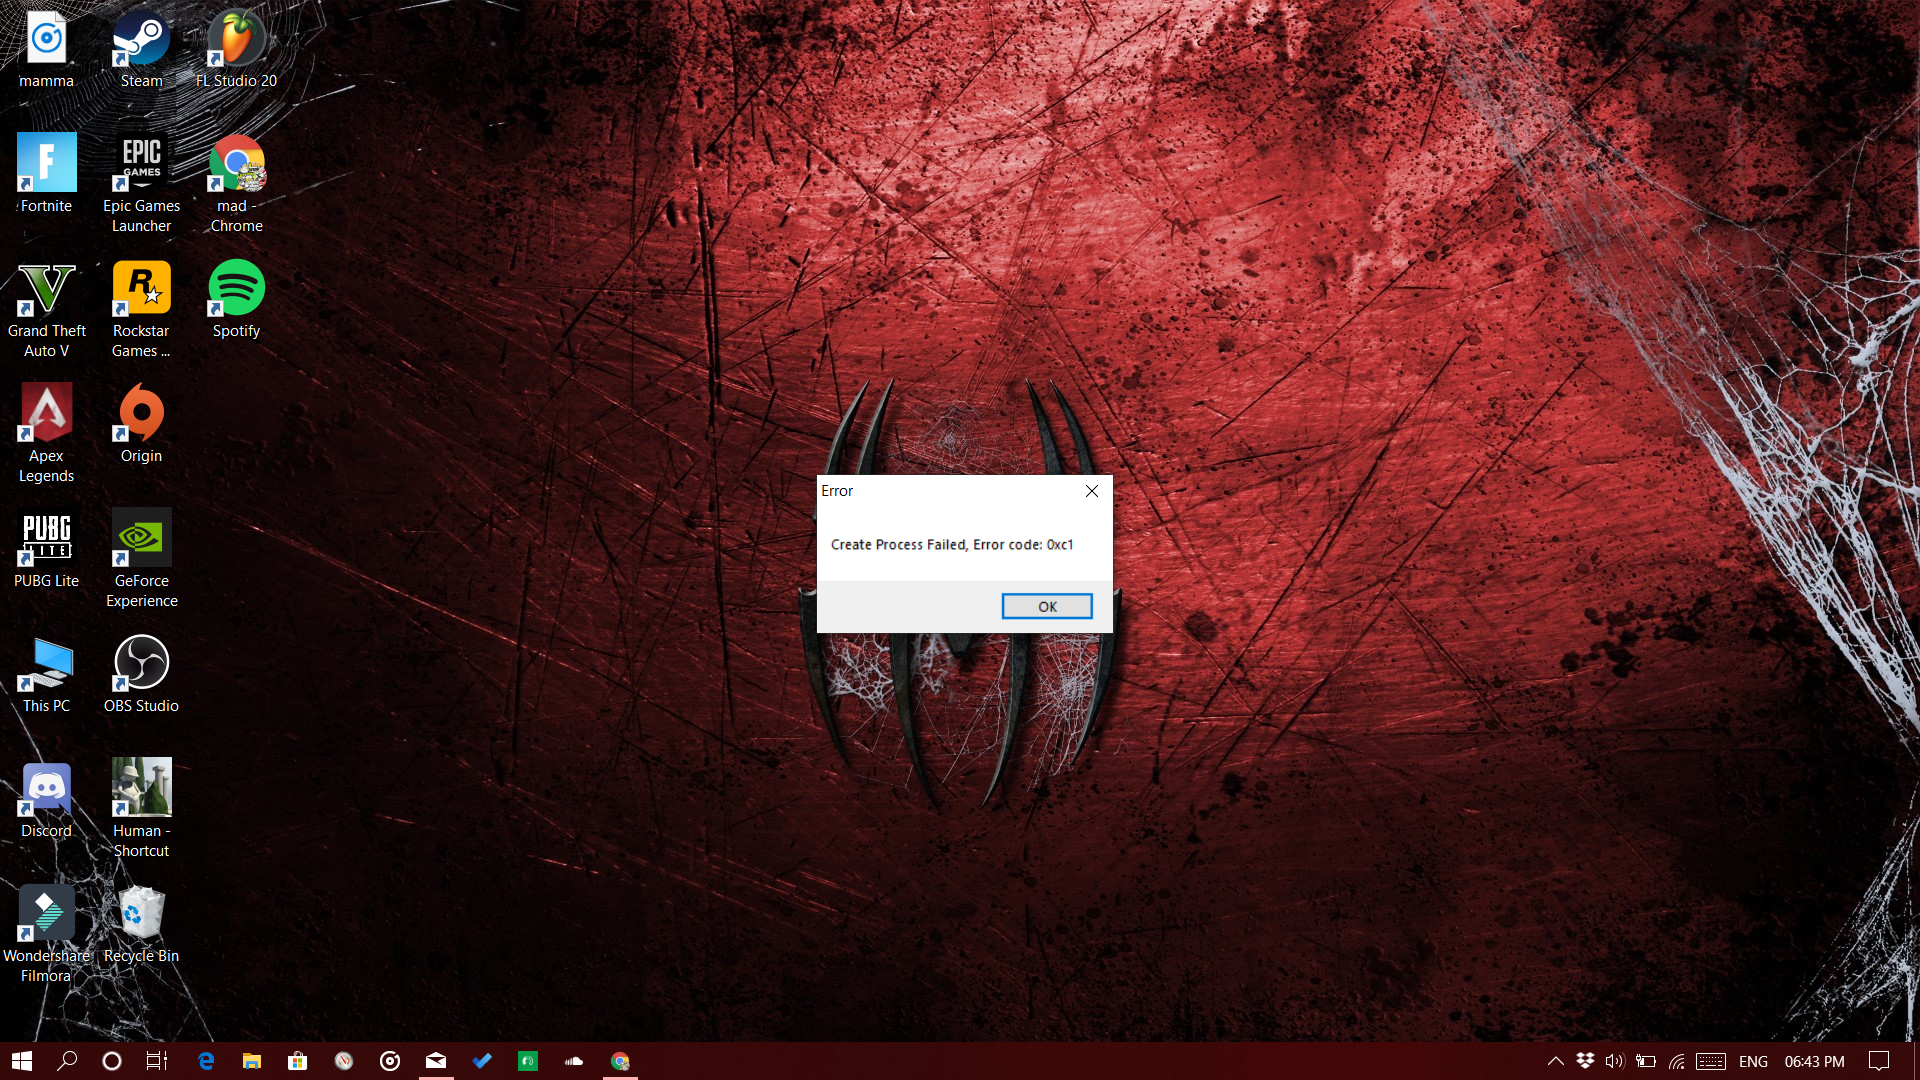Image resolution: width=1920 pixels, height=1080 pixels.
Task: Show hidden system tray icons
Action: (x=1555, y=1061)
